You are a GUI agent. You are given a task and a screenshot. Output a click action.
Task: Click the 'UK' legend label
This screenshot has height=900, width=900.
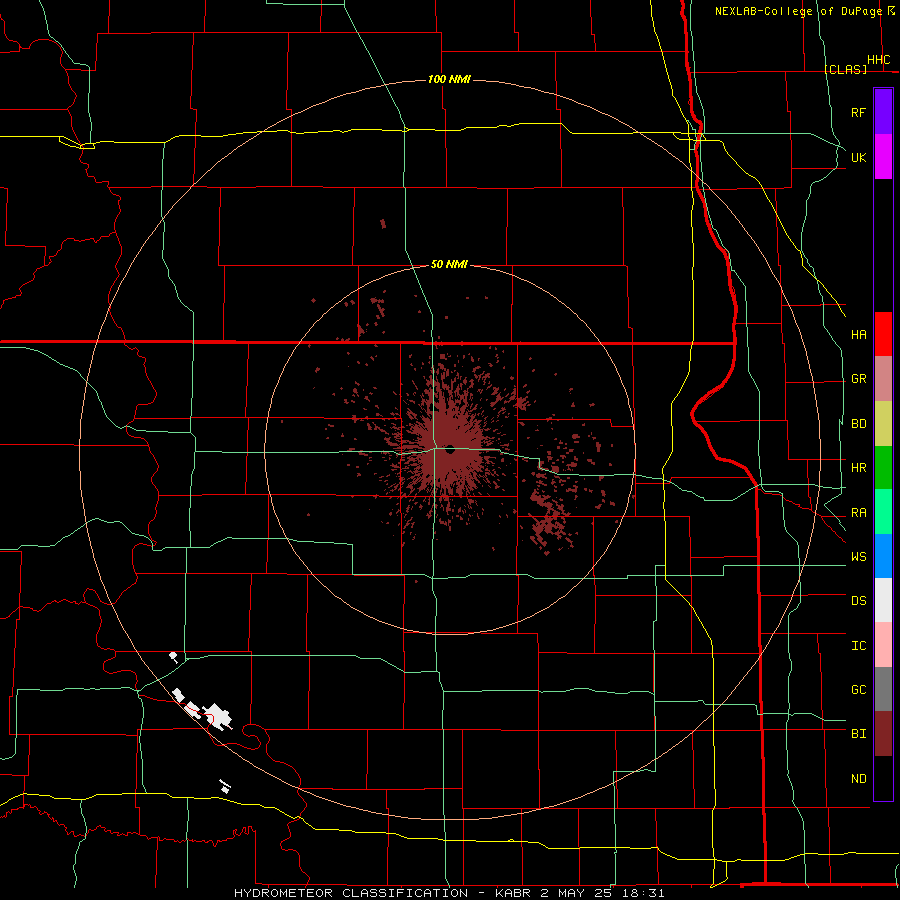859,157
